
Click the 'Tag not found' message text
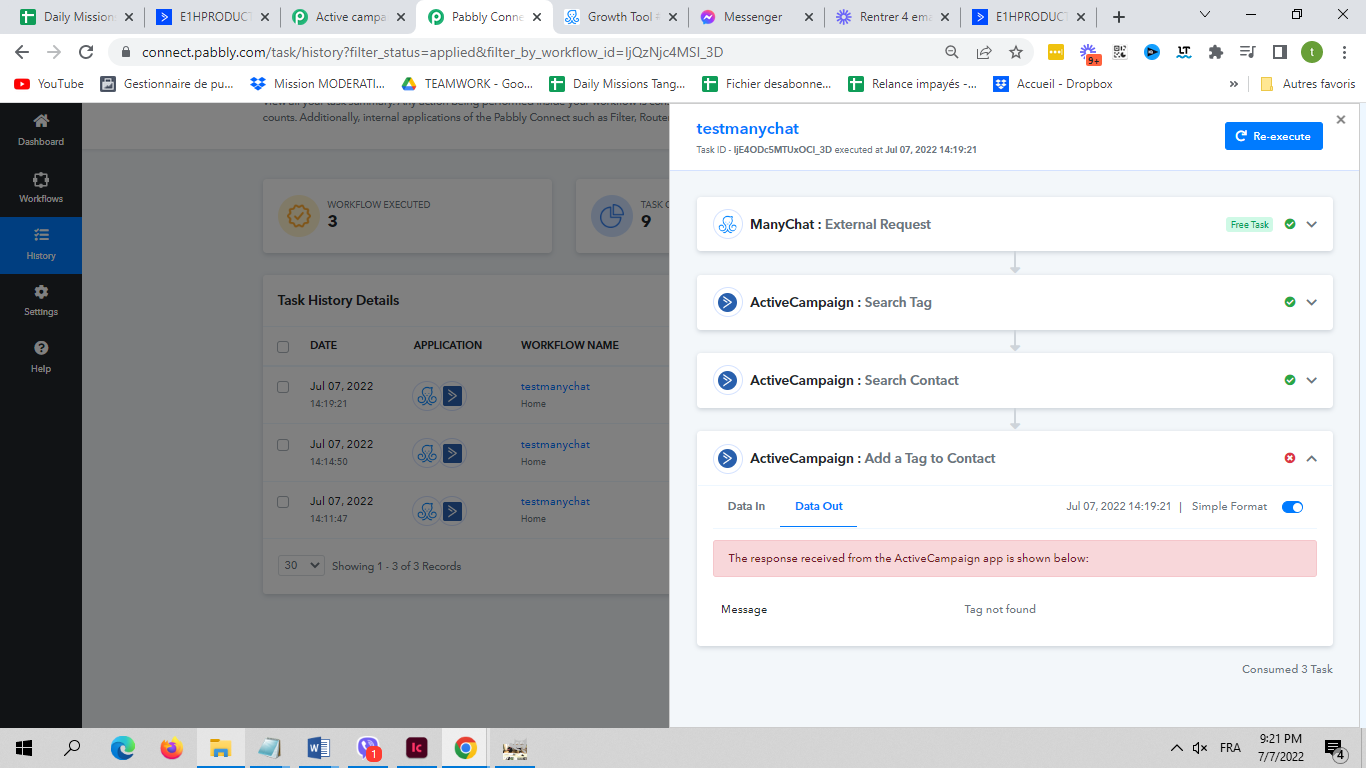[x=1000, y=609]
